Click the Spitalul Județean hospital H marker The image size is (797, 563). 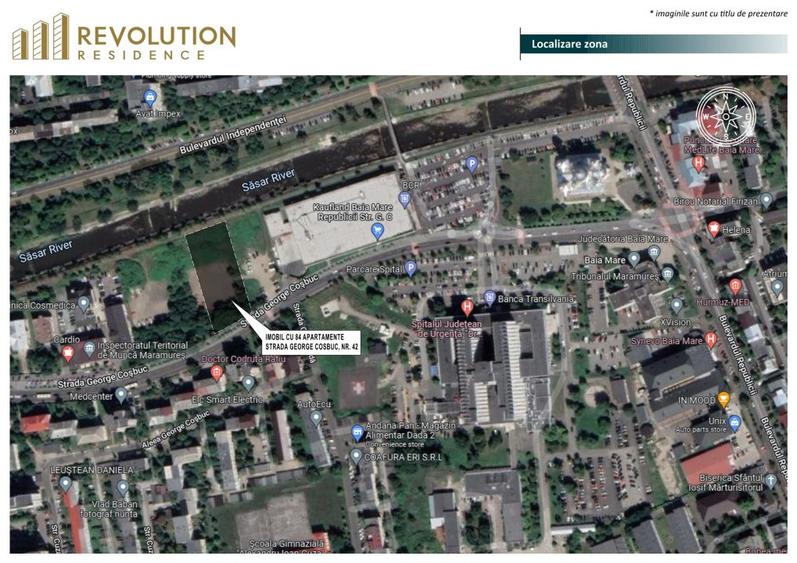pos(467,307)
